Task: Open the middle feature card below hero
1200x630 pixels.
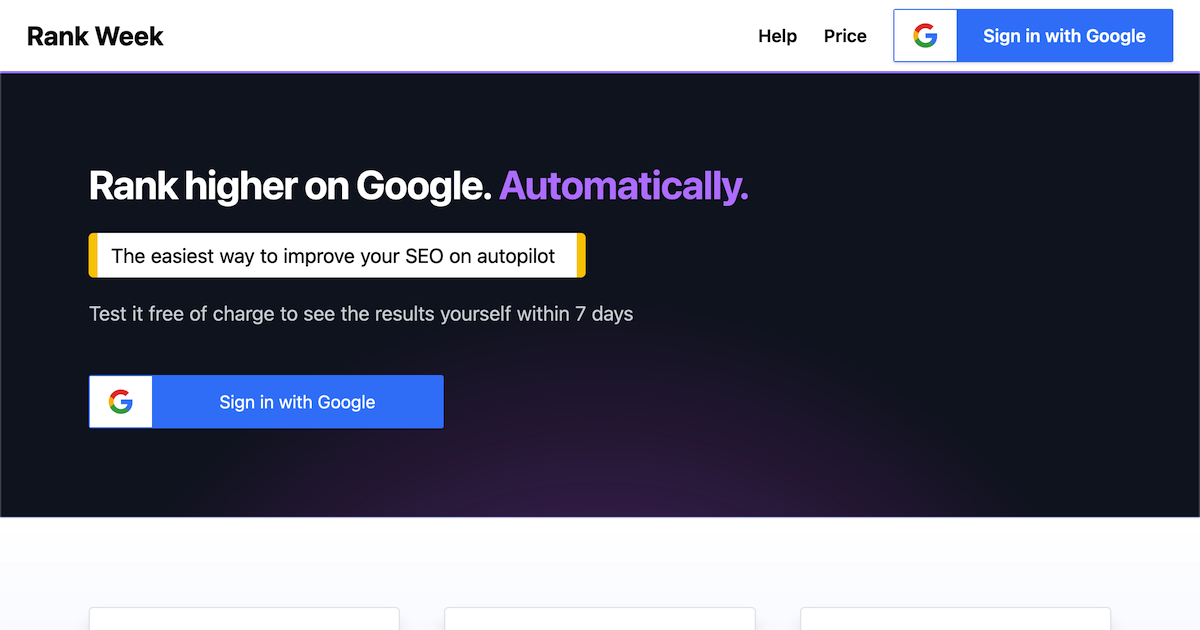Action: pyautogui.click(x=599, y=619)
